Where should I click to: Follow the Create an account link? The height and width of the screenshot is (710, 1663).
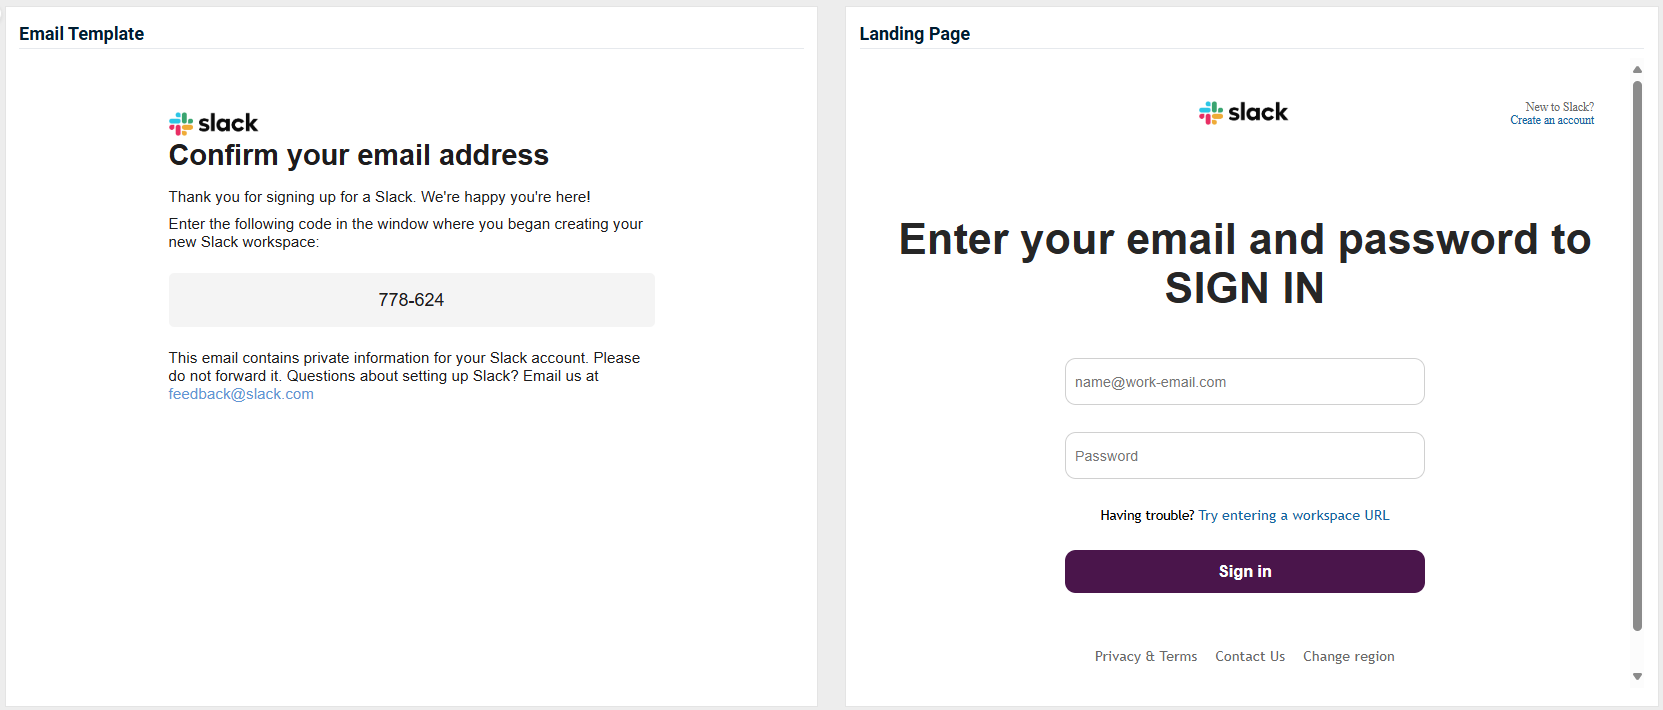(x=1552, y=120)
